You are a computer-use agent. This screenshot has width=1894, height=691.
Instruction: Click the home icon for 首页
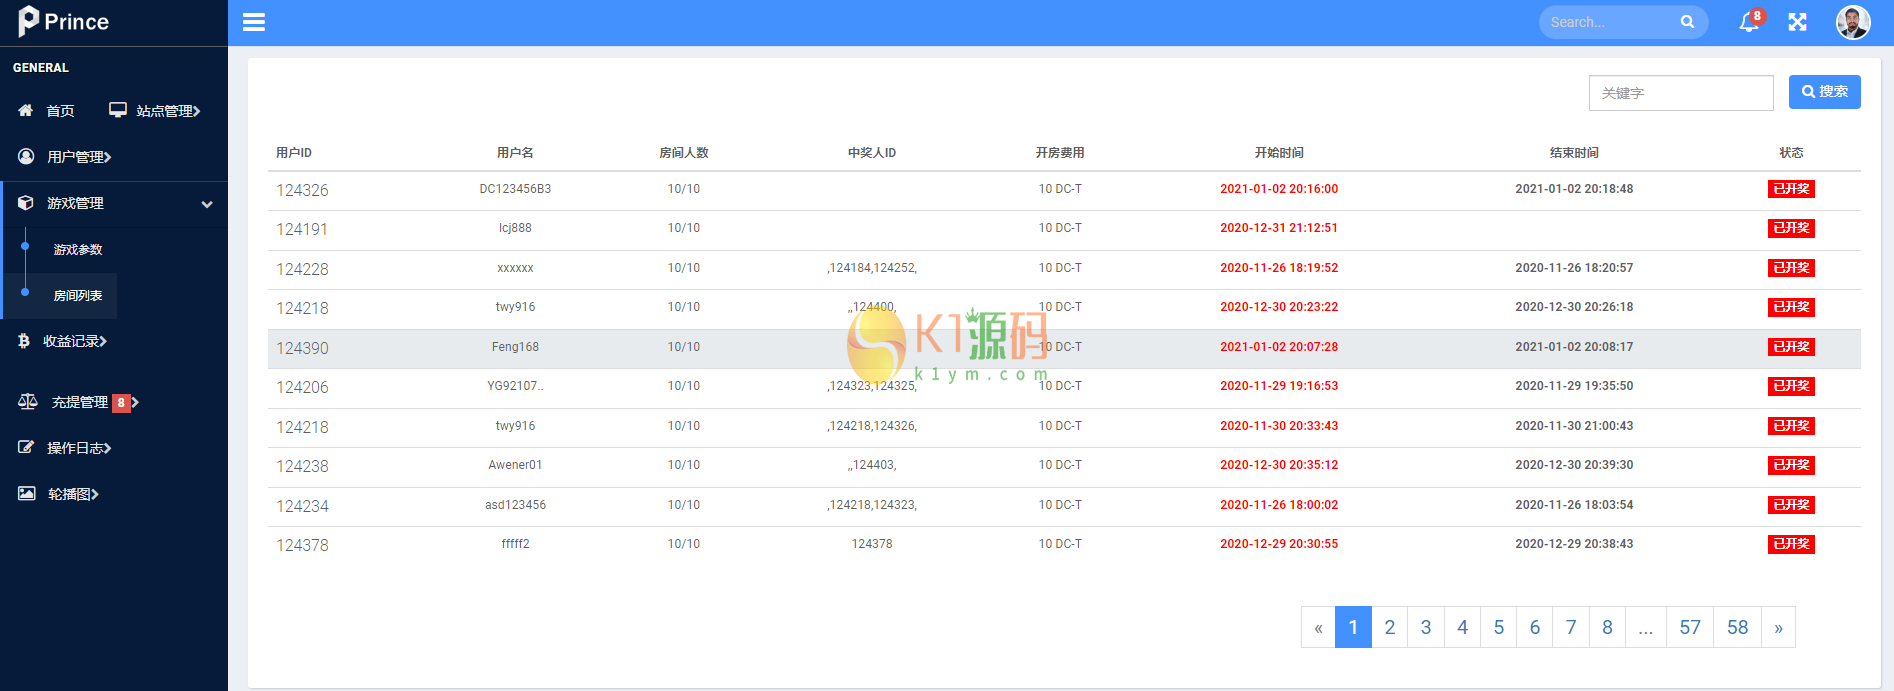[26, 110]
